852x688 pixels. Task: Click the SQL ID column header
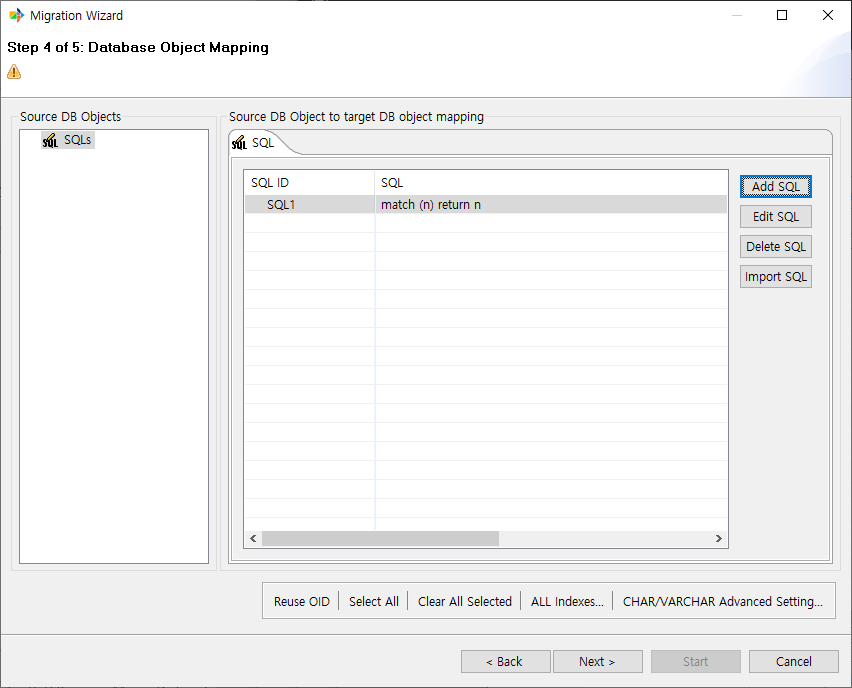click(x=270, y=183)
